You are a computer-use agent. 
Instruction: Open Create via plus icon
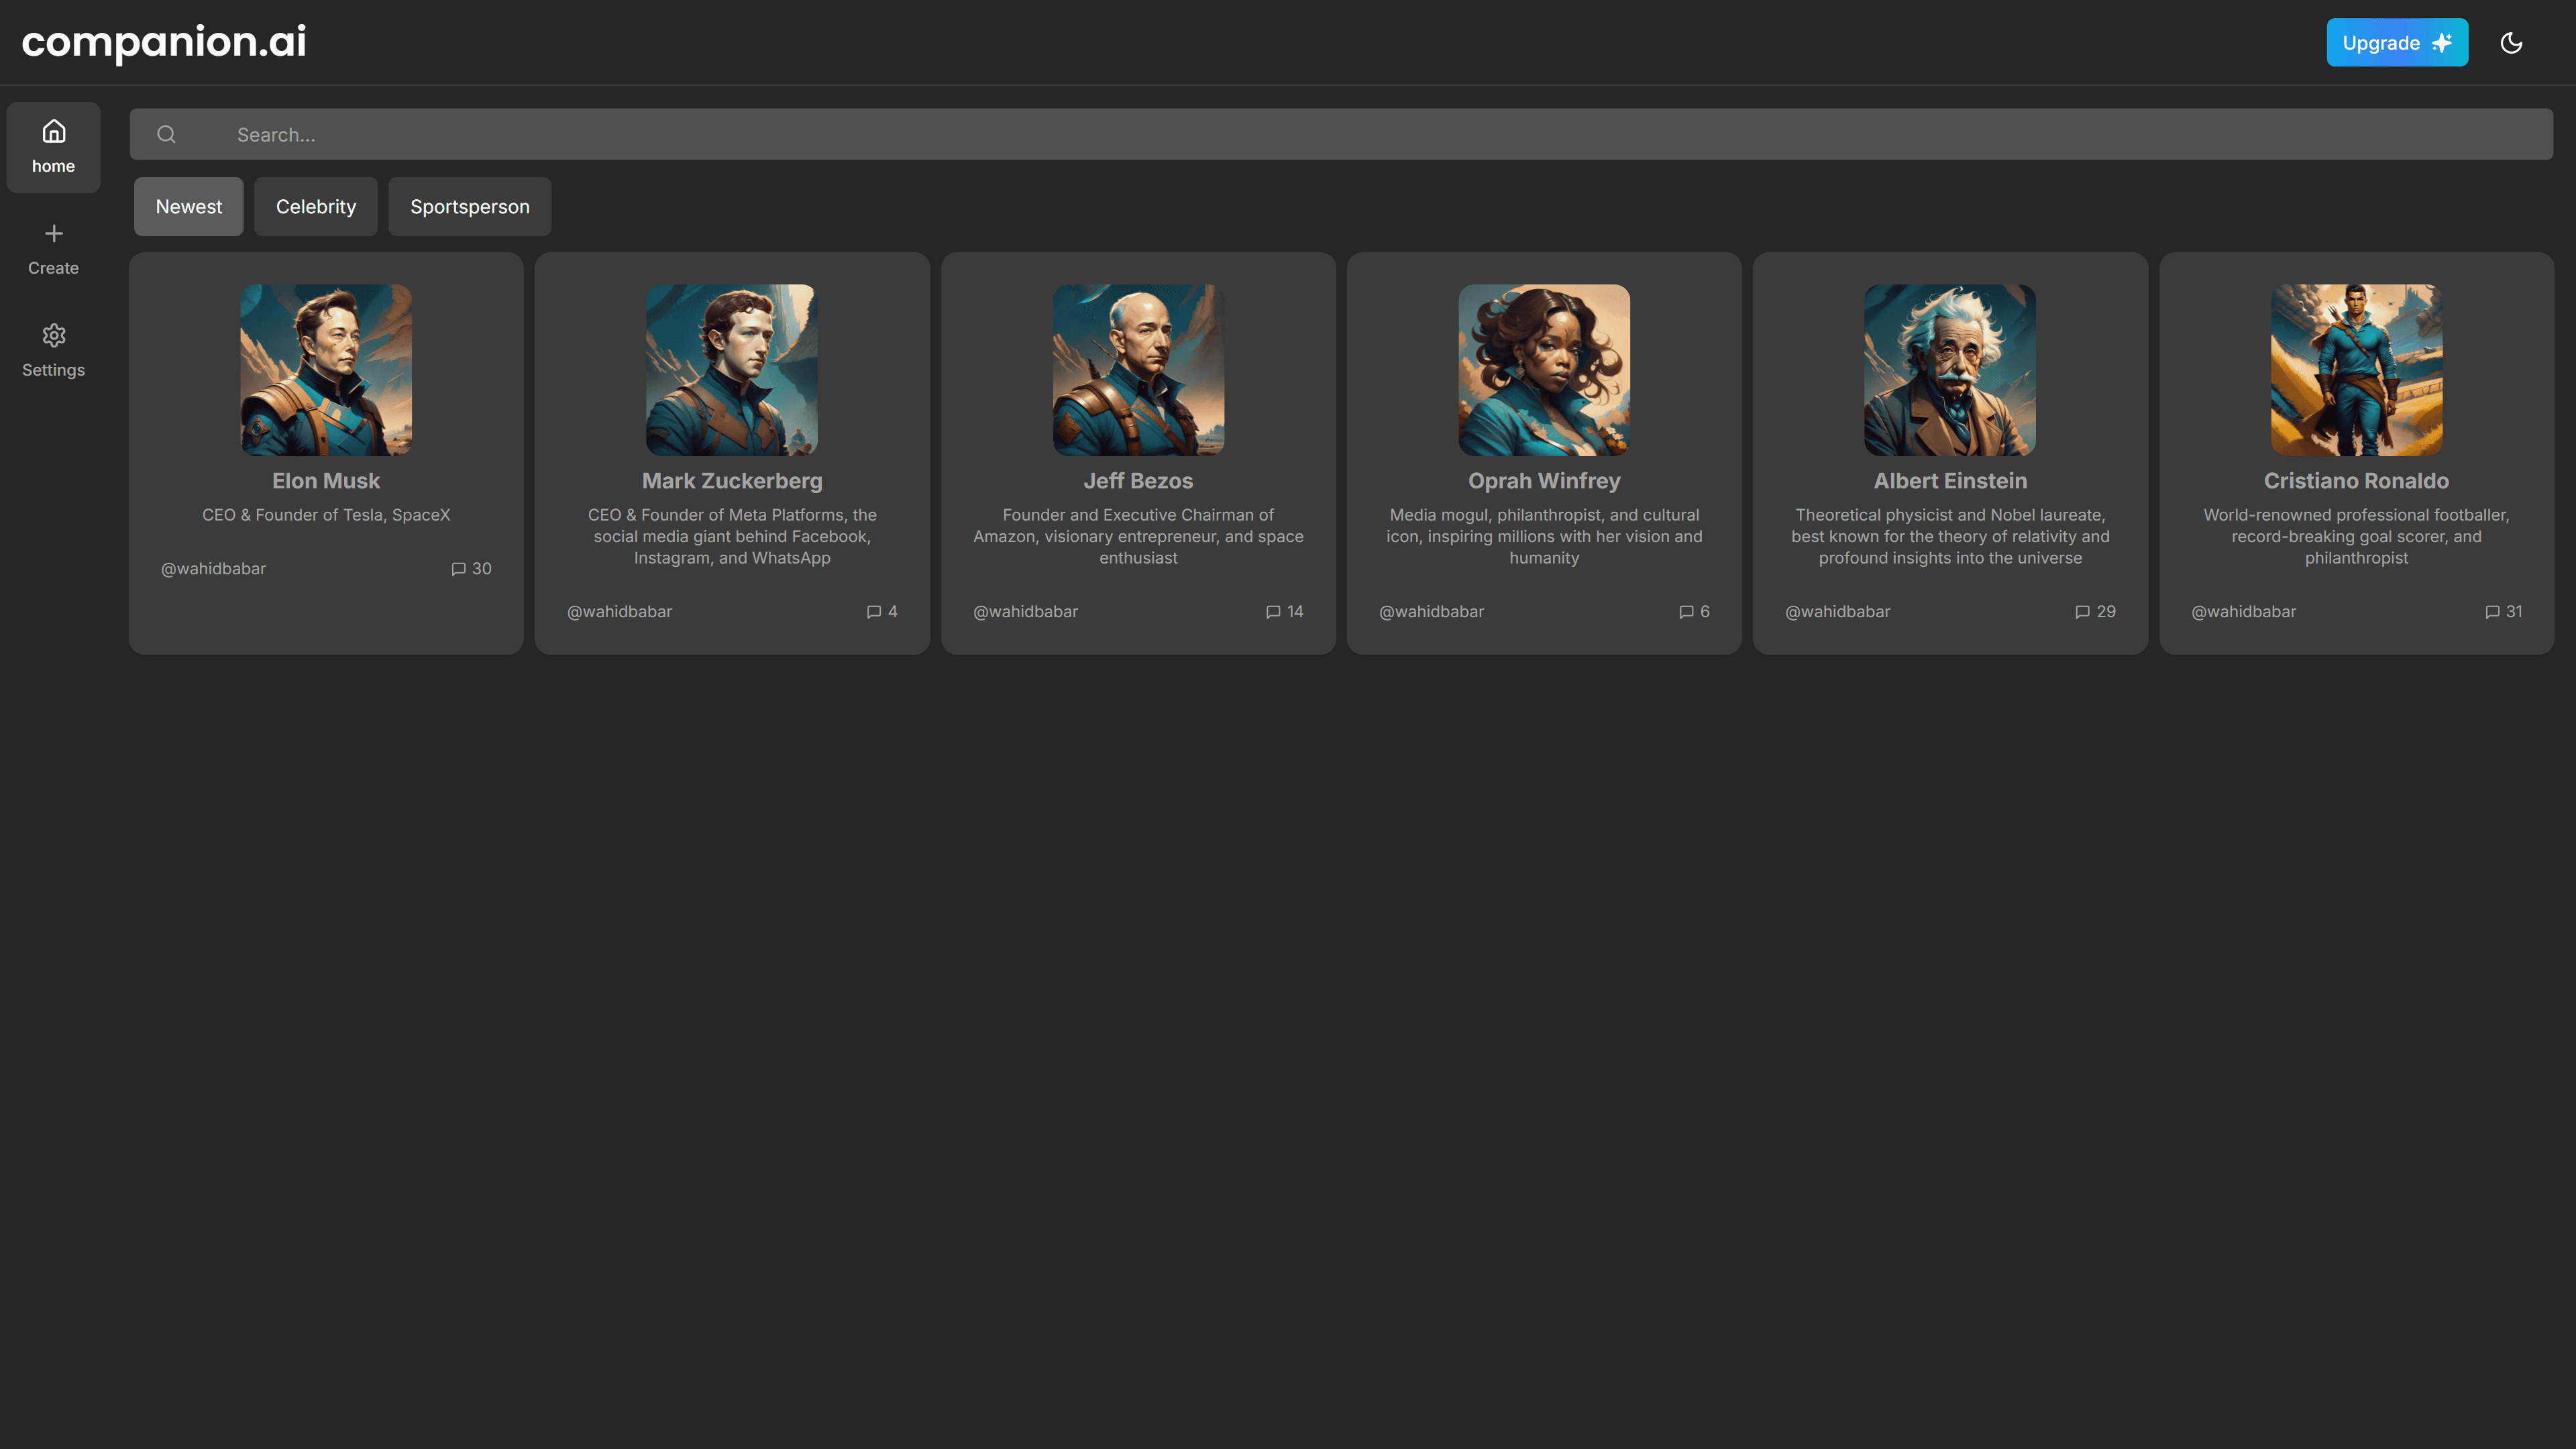coord(53,234)
